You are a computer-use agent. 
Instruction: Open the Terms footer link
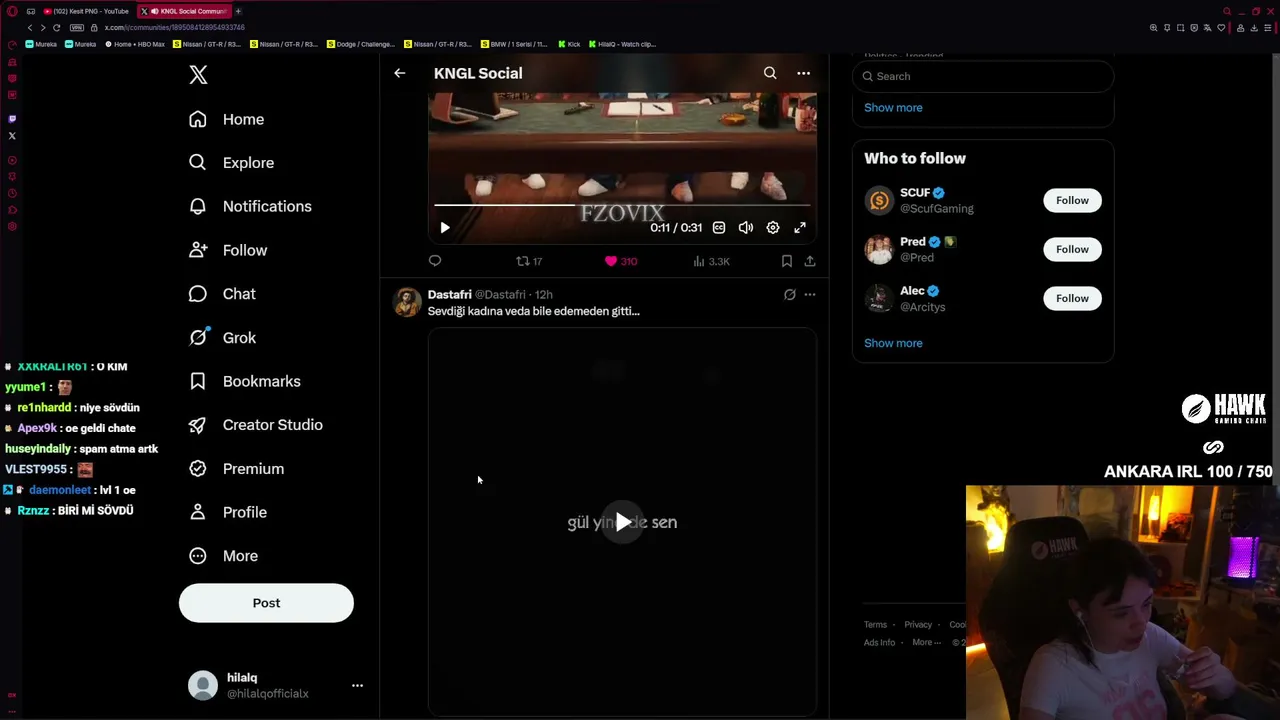pyautogui.click(x=875, y=625)
